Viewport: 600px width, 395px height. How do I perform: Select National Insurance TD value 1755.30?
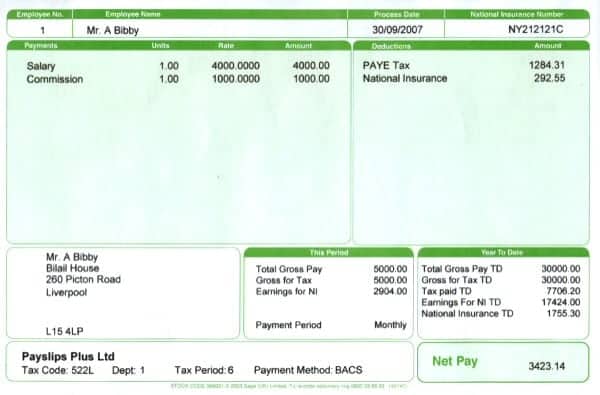[563, 313]
